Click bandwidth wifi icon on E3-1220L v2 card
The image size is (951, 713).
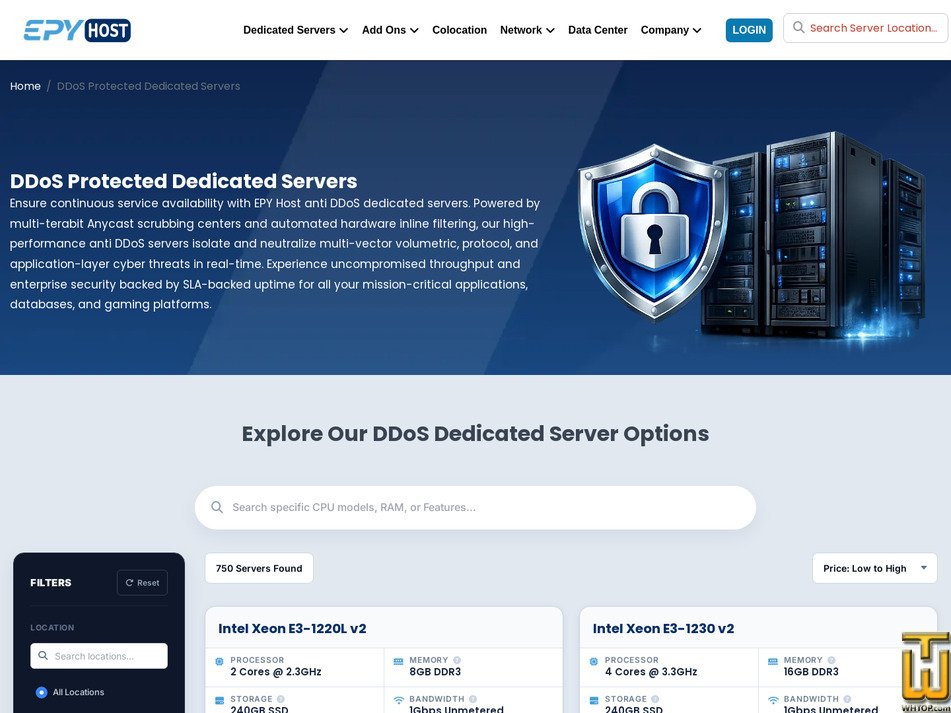point(398,700)
